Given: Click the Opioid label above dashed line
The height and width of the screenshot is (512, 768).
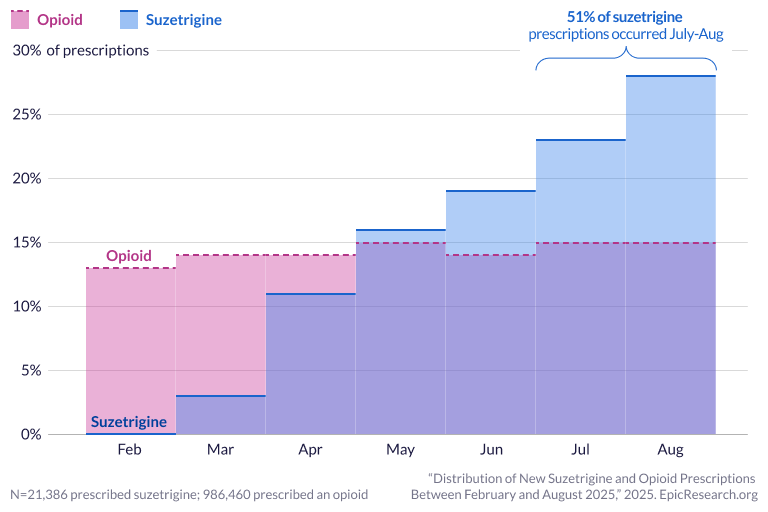Looking at the screenshot, I should point(129,256).
